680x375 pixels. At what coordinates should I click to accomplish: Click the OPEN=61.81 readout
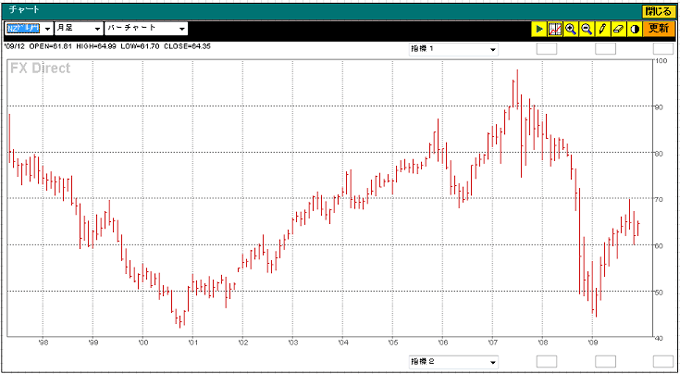point(51,46)
